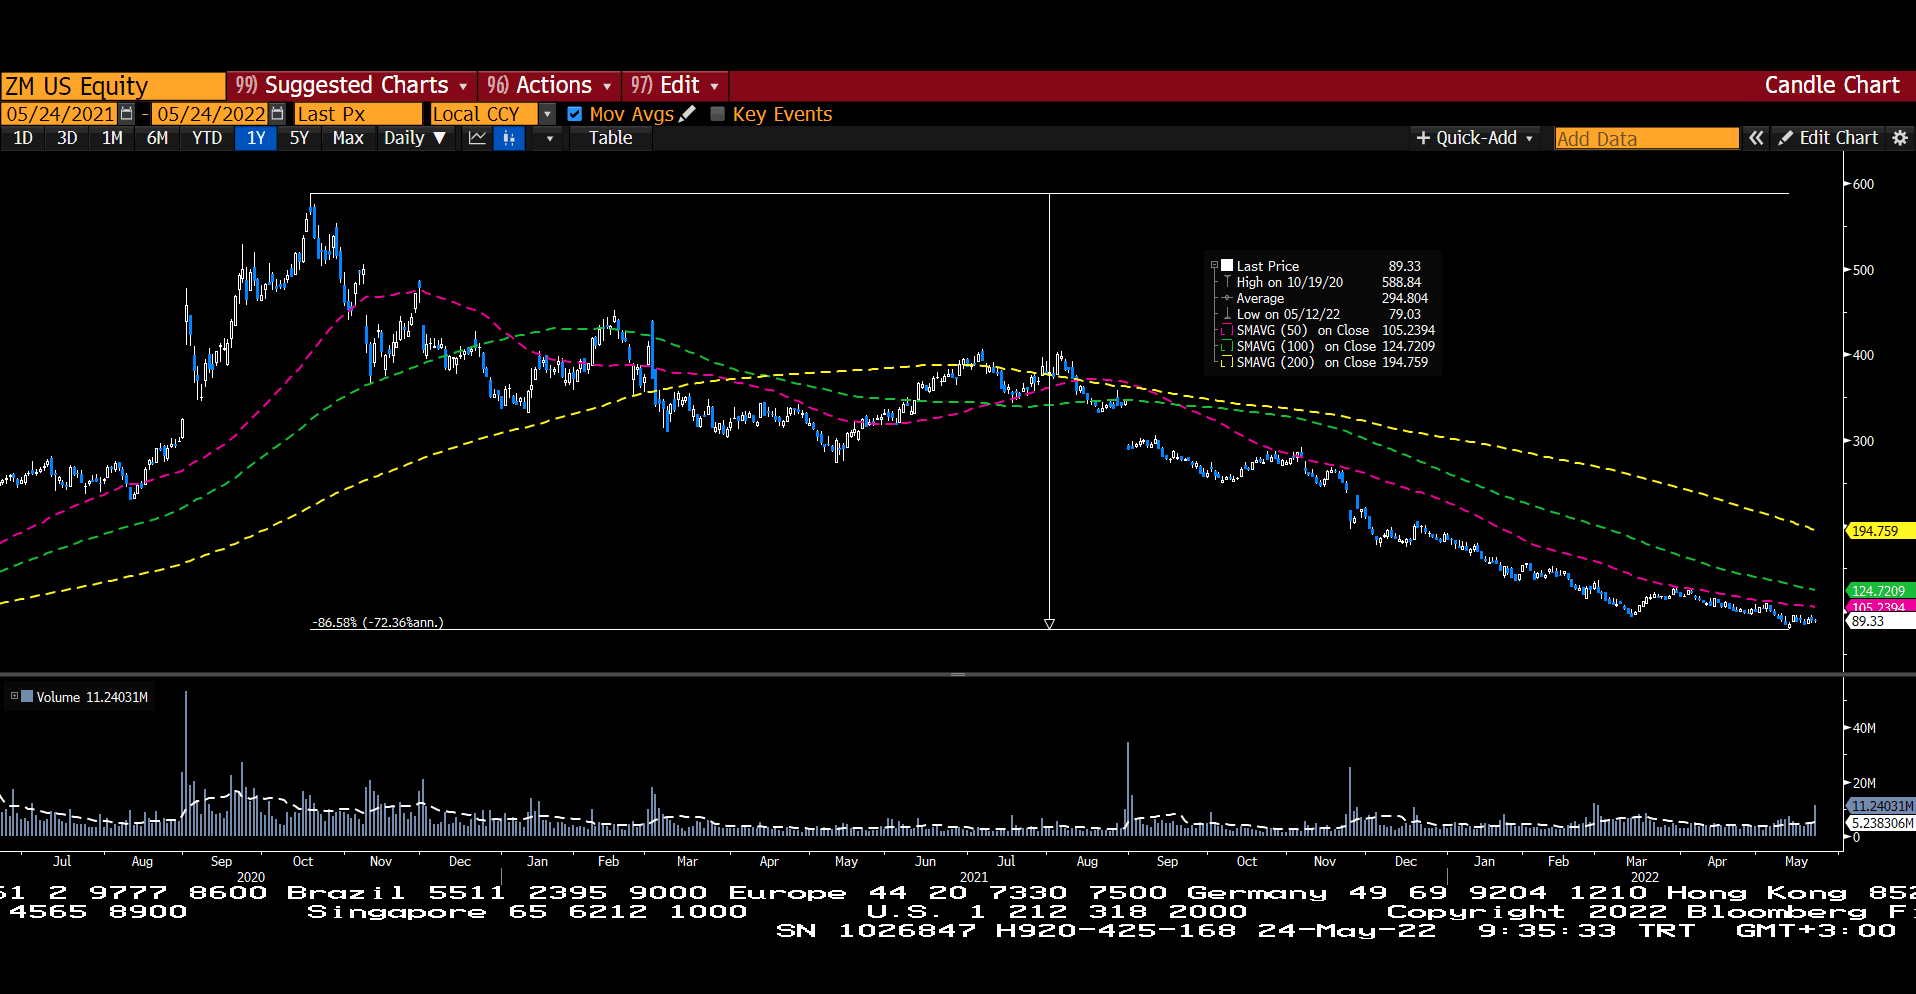Expand the Local CCY currency dropdown arrow

[547, 114]
